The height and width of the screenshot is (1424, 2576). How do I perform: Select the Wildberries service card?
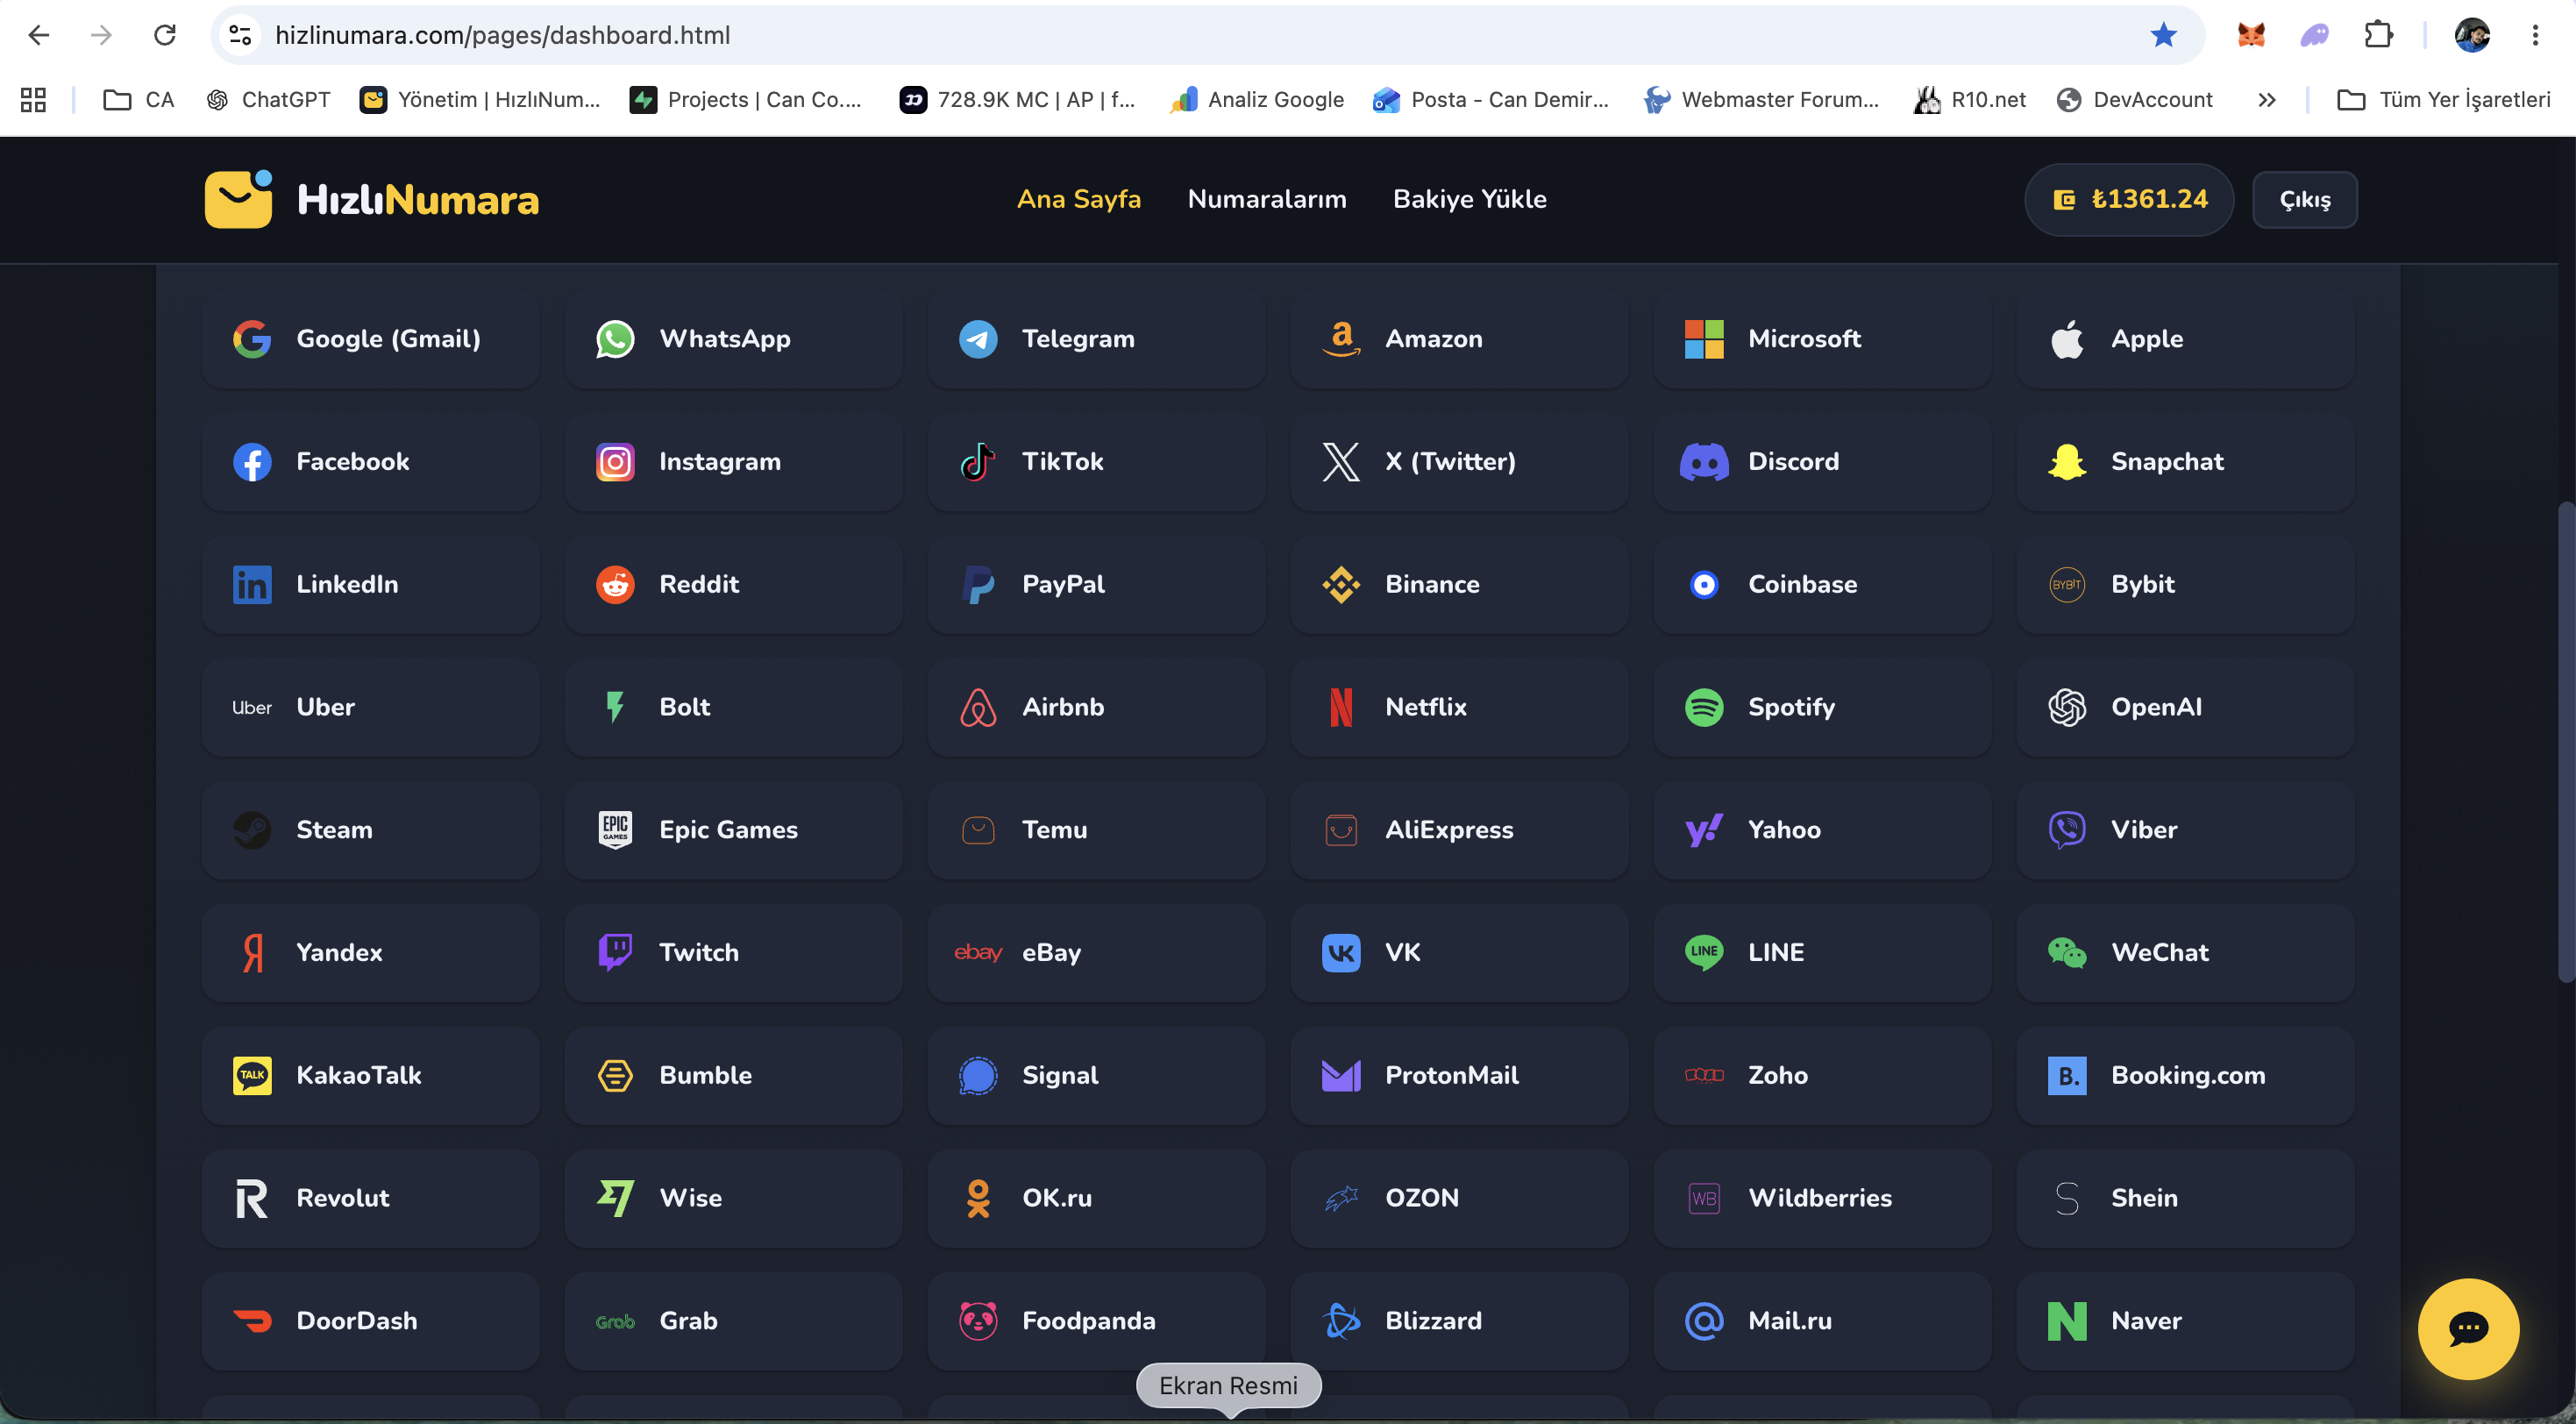click(1822, 1199)
